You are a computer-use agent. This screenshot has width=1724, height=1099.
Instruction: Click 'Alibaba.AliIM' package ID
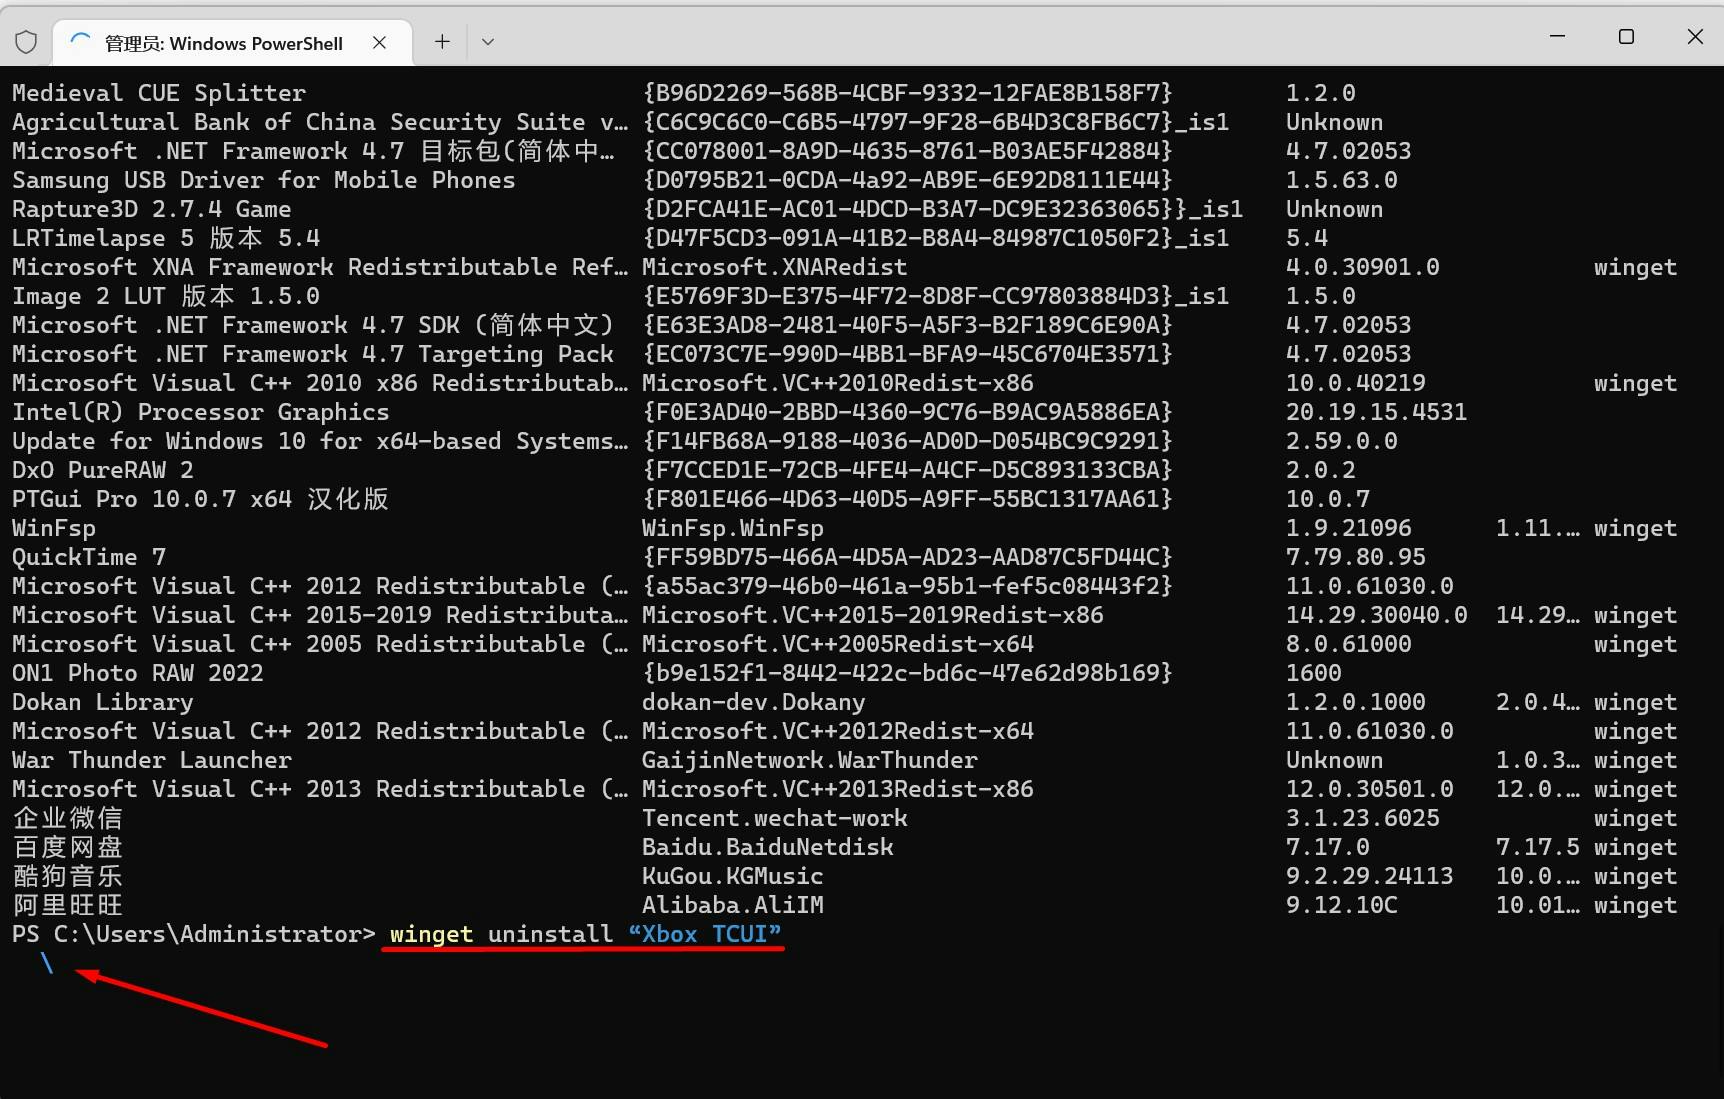(x=733, y=905)
